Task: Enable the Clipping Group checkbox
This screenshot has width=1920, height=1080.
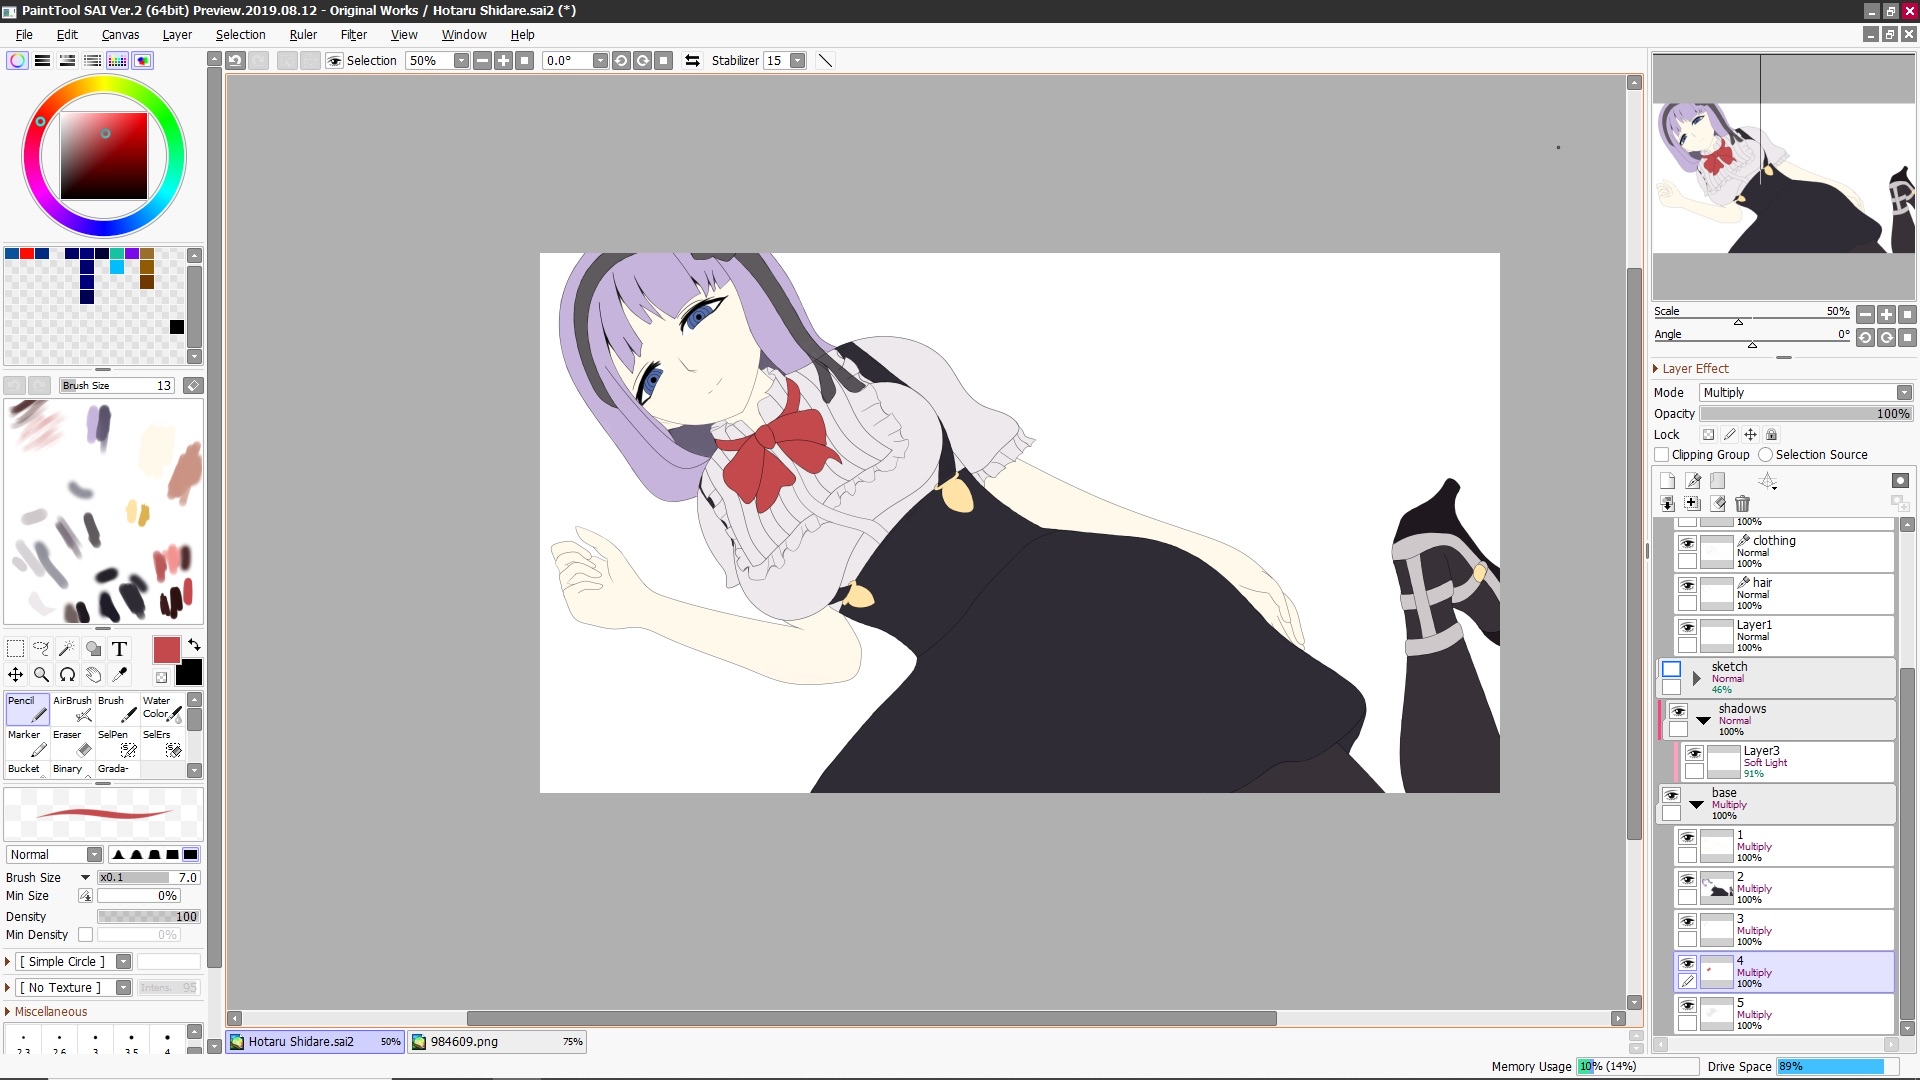Action: click(x=1662, y=455)
